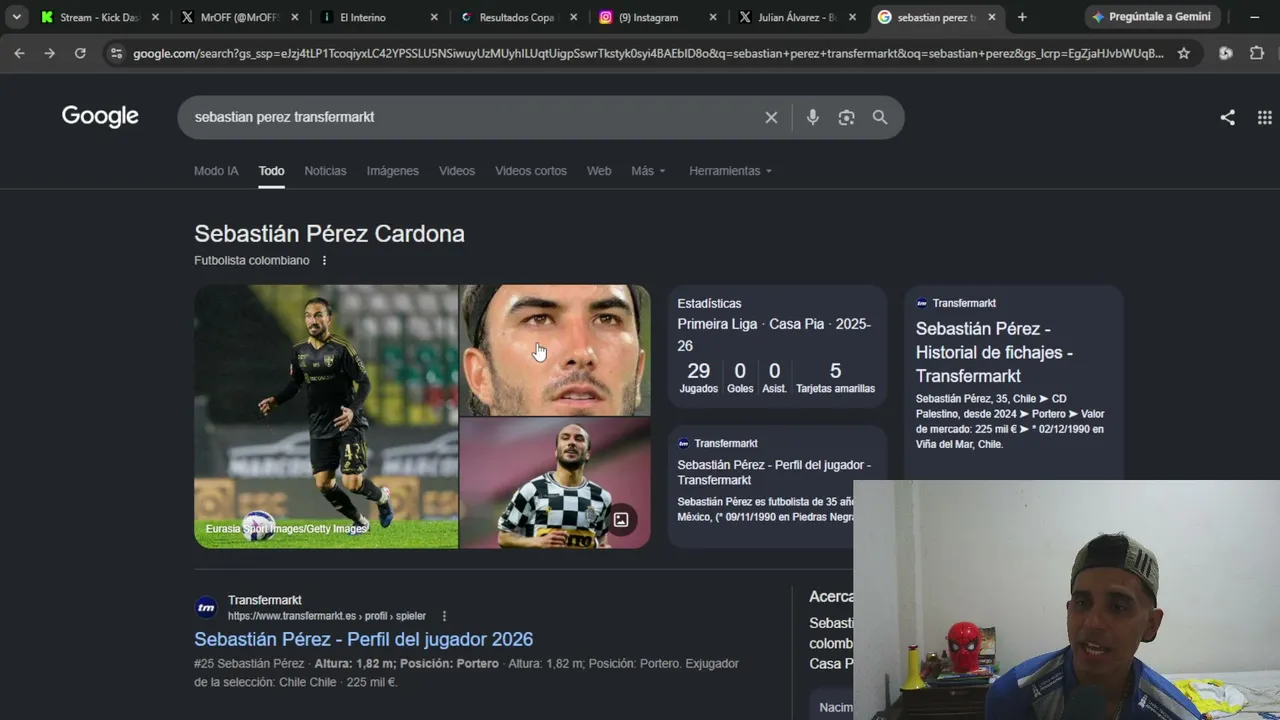Click the Eurasia Sport Images/Getty Images caption
The width and height of the screenshot is (1280, 720).
(x=287, y=529)
